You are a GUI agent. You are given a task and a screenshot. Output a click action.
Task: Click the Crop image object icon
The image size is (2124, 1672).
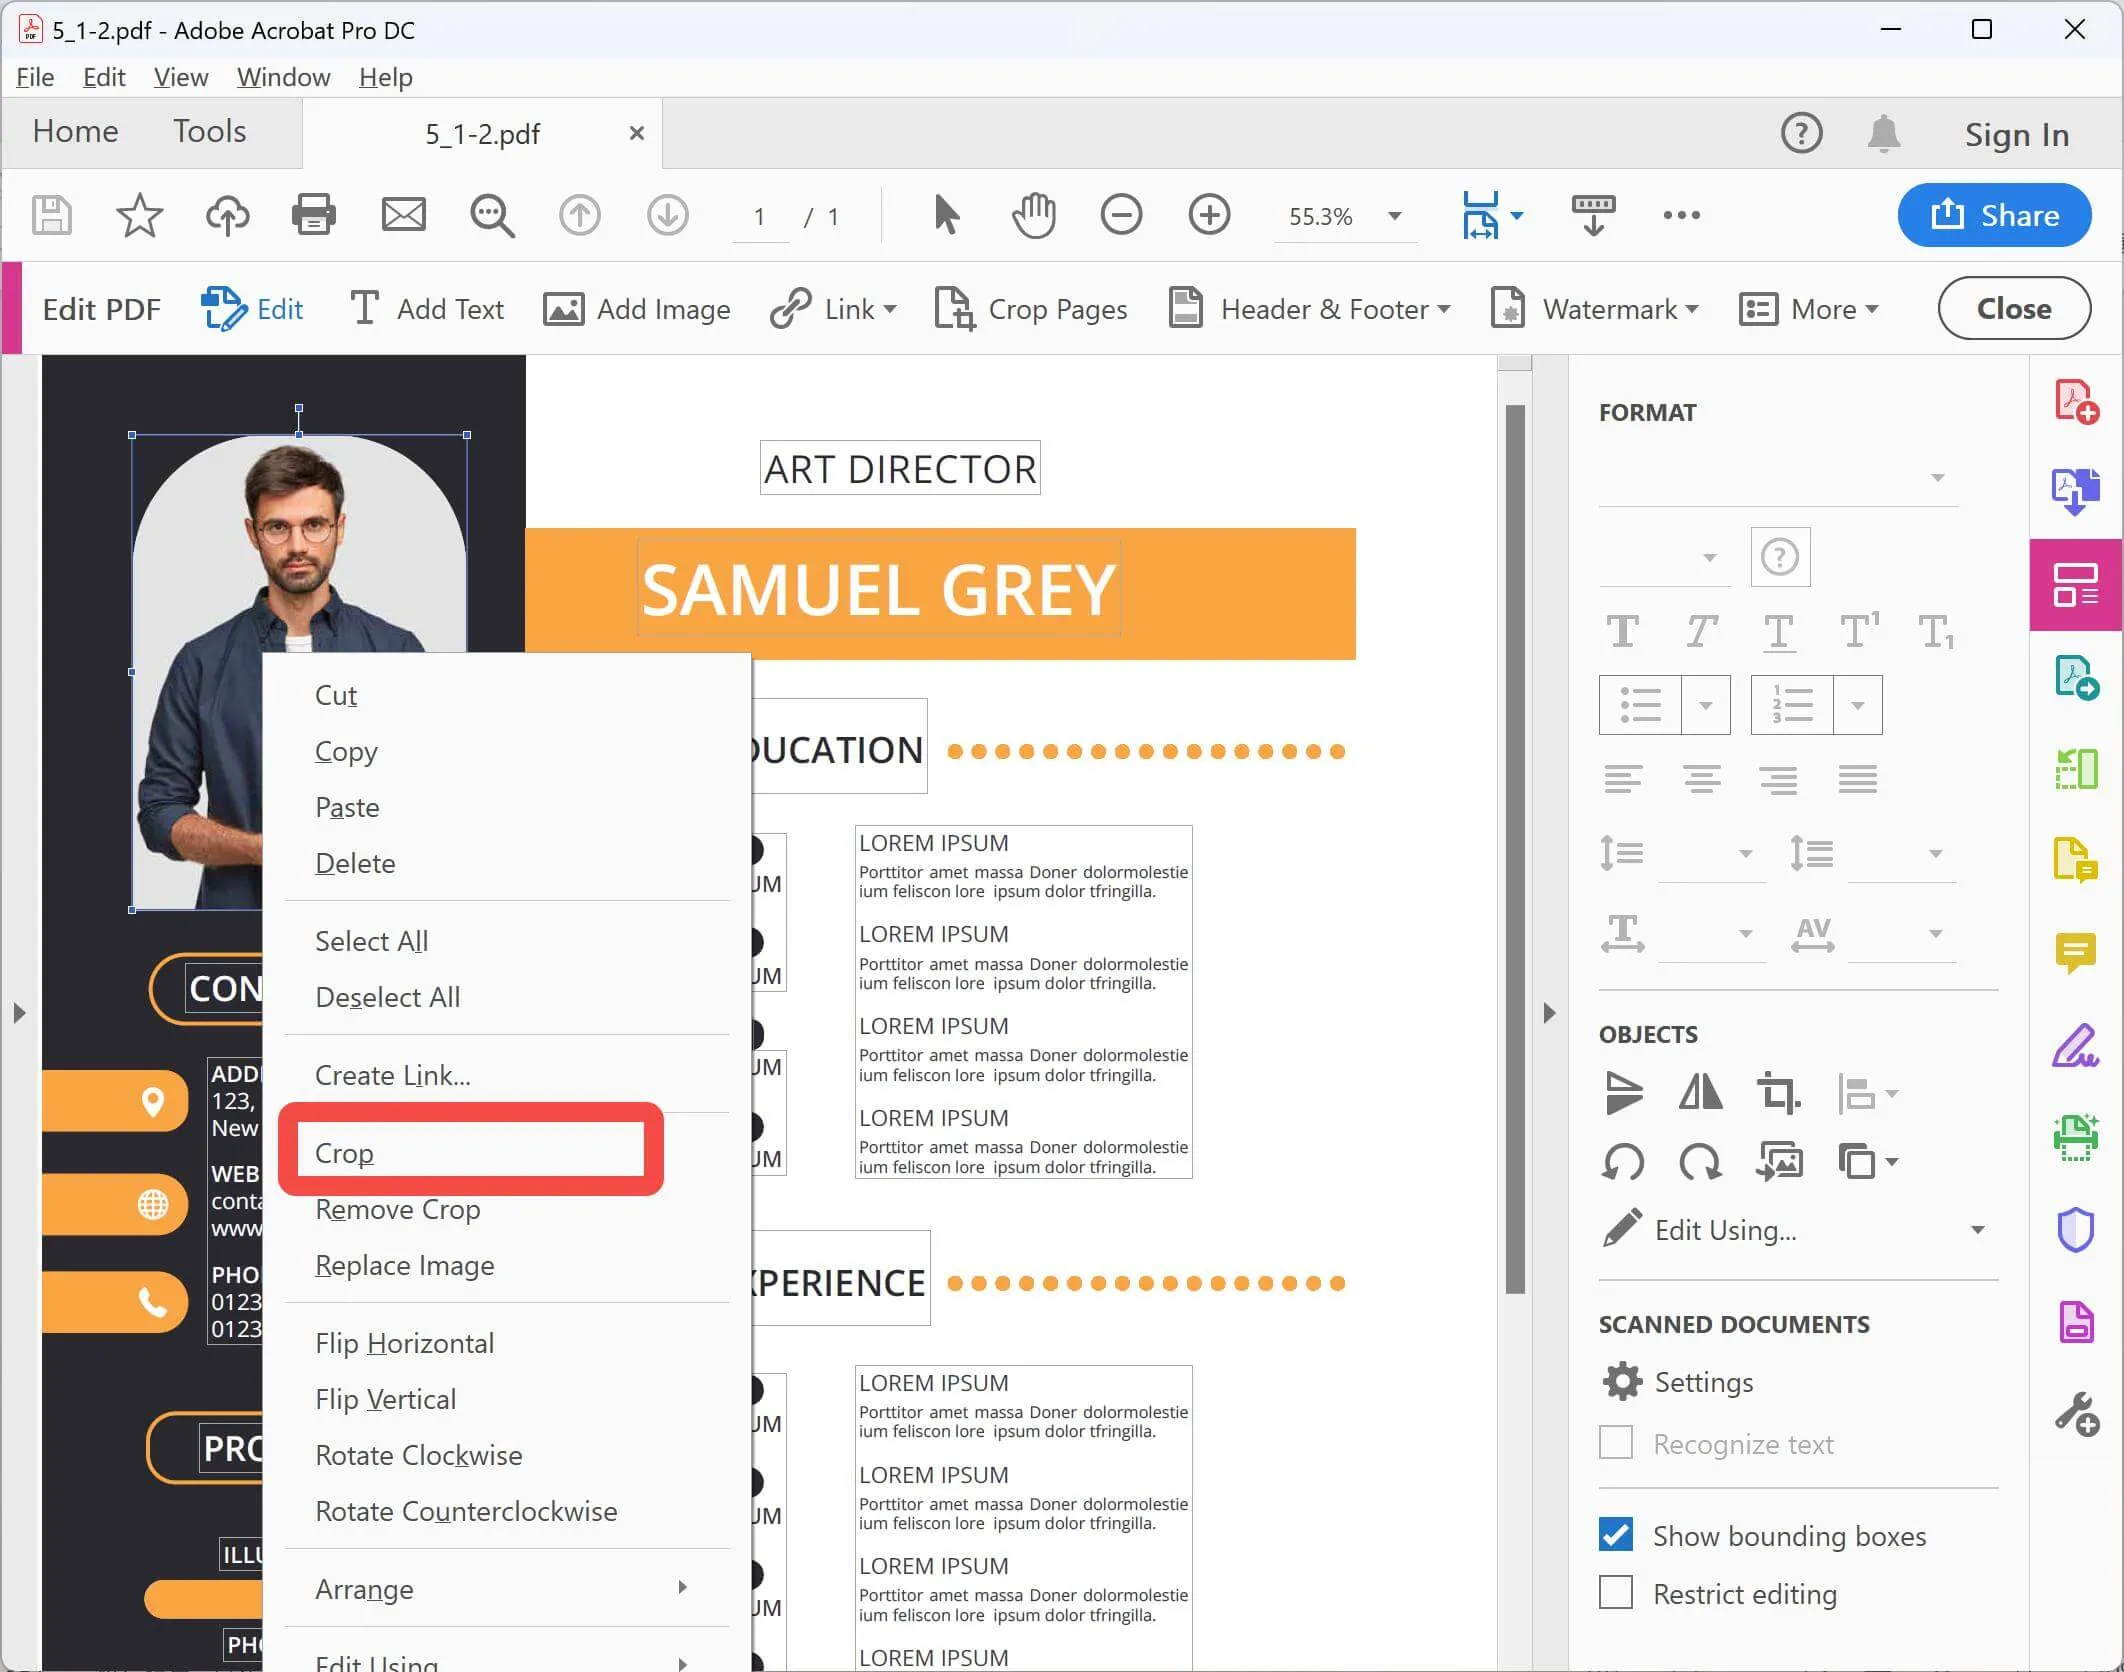click(1779, 1092)
